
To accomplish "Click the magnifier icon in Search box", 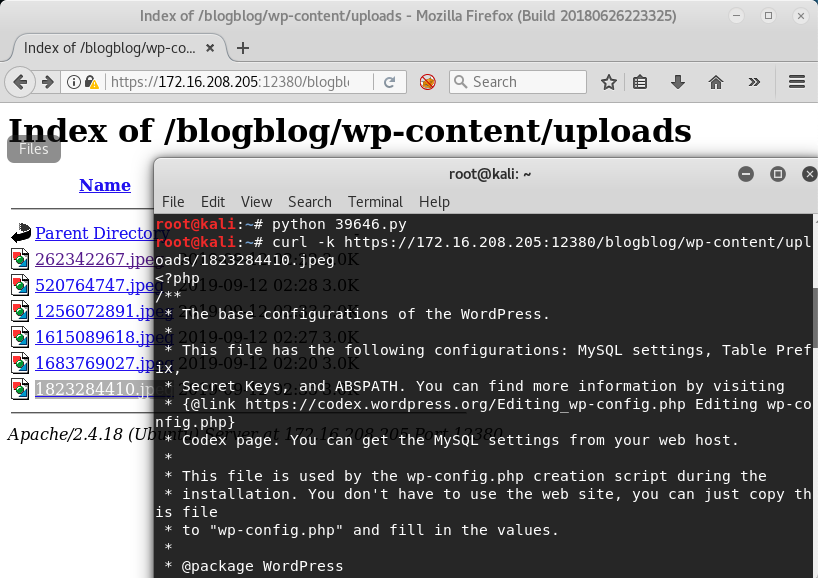I will coord(460,82).
